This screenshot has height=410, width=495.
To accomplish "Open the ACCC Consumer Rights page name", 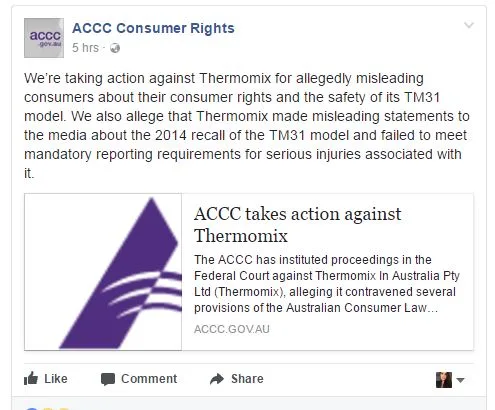I will [x=153, y=28].
